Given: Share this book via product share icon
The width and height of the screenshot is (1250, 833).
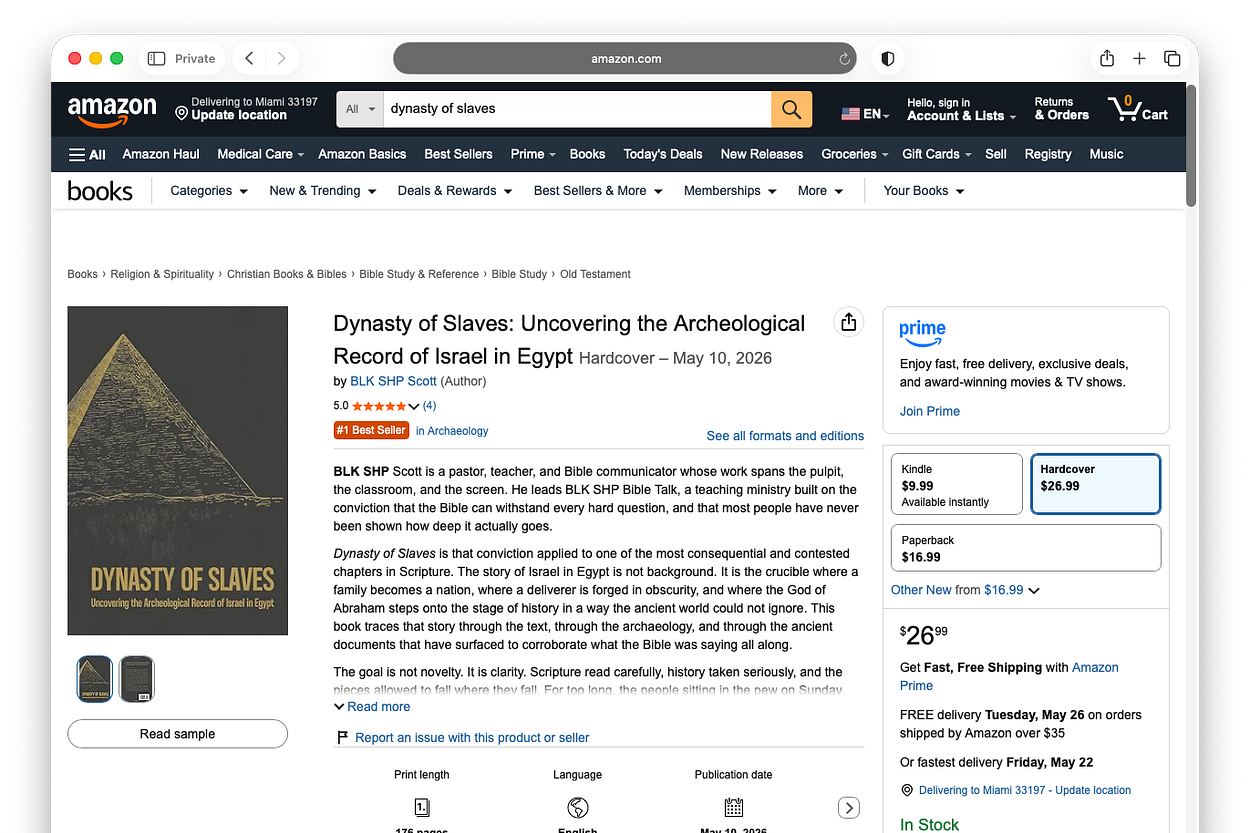Looking at the screenshot, I should tap(848, 322).
